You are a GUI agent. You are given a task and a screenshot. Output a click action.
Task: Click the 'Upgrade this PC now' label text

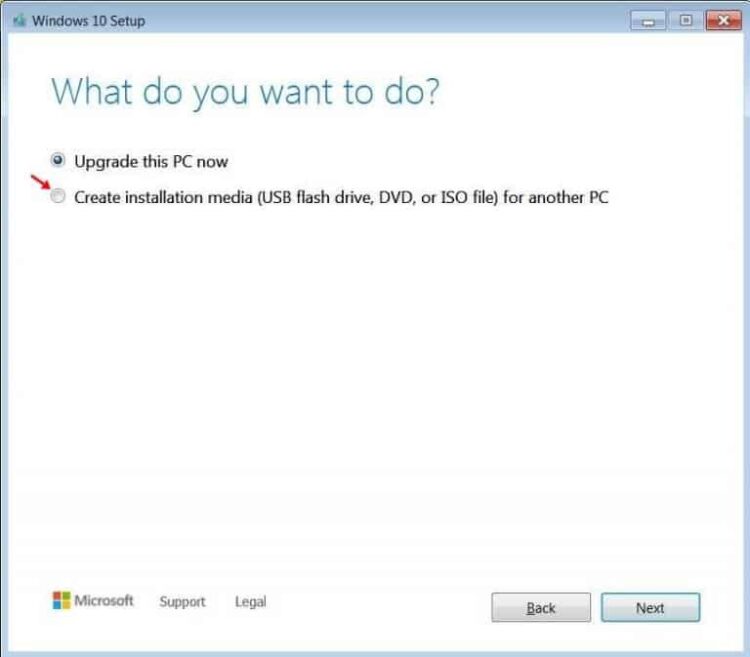(151, 162)
